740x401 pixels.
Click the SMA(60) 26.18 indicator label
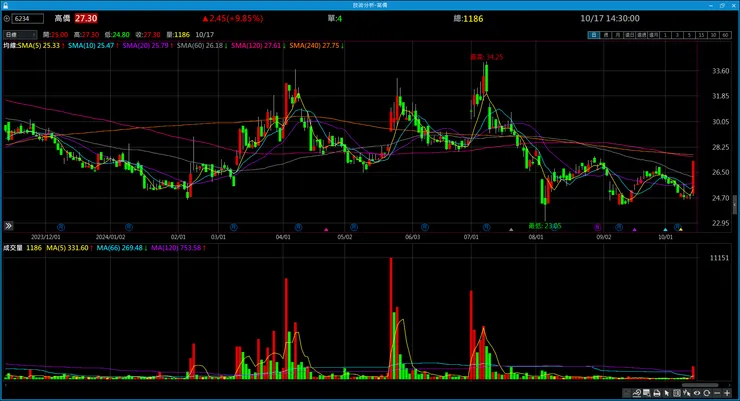[x=200, y=46]
